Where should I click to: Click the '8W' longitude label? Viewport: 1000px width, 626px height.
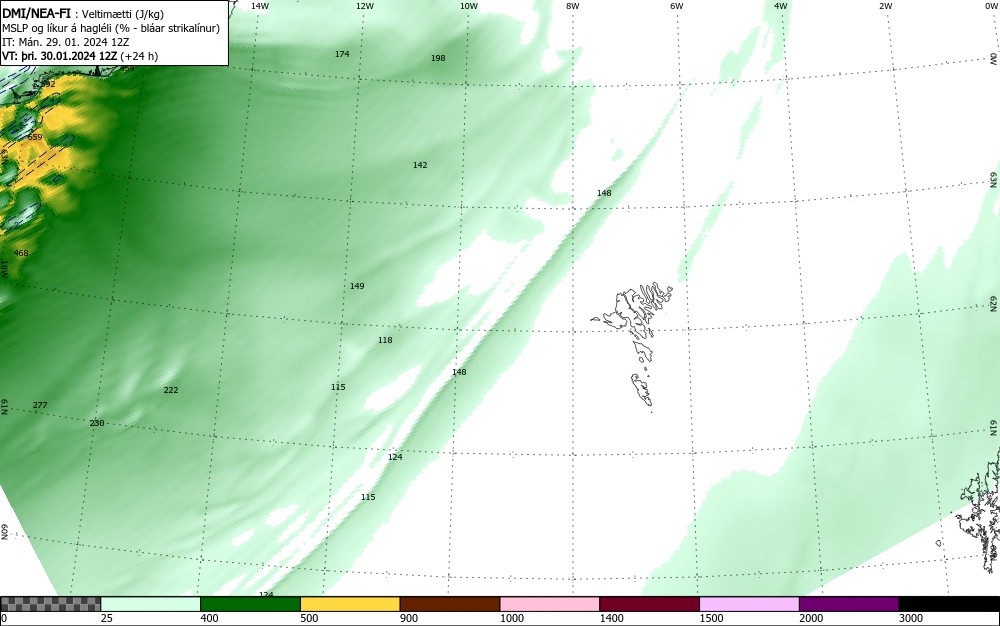(x=573, y=6)
